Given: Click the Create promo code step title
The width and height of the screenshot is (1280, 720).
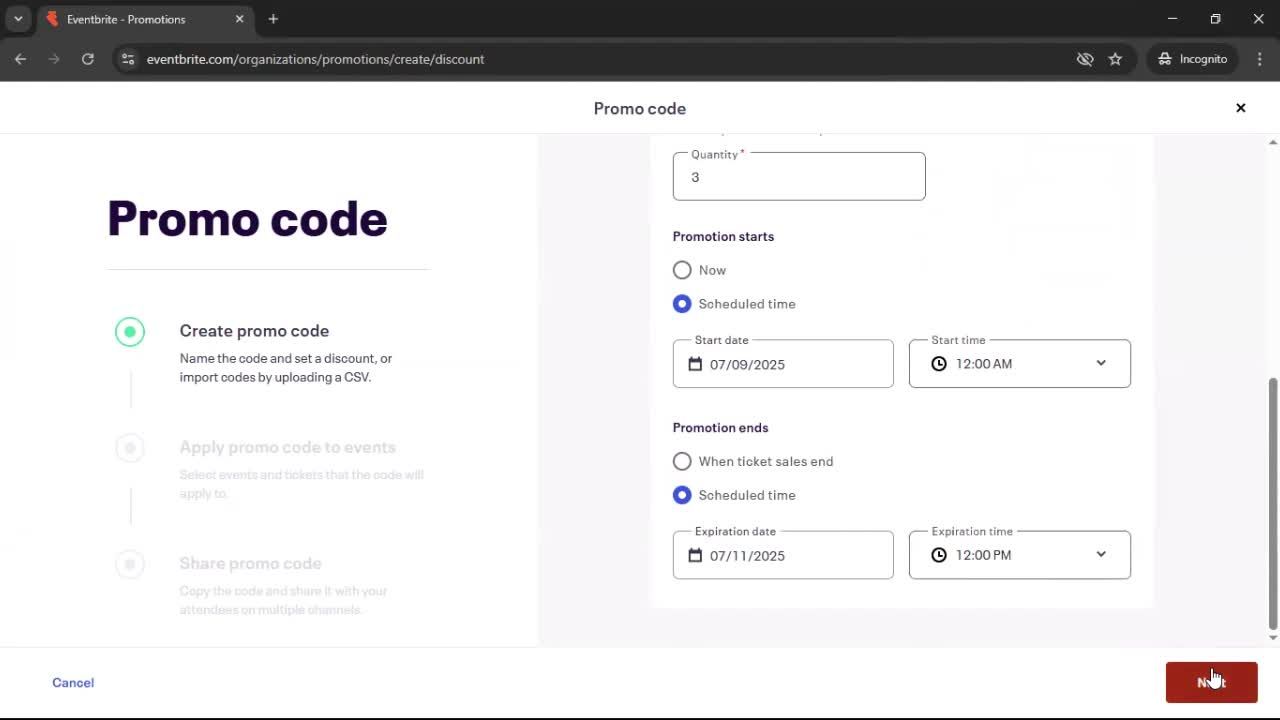Looking at the screenshot, I should (x=254, y=331).
